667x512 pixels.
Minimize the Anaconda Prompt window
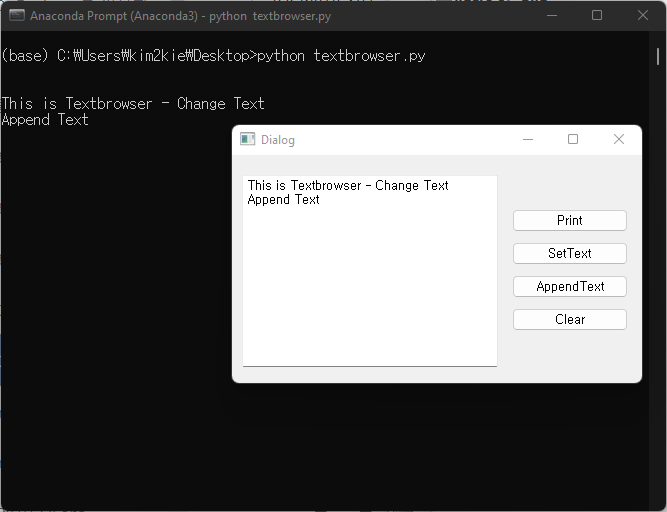(552, 16)
